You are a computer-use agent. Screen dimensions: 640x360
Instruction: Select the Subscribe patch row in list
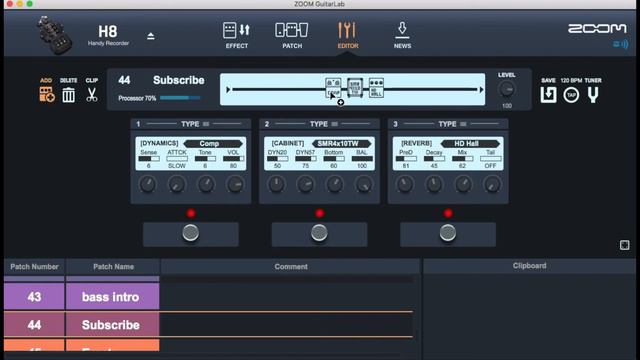(208, 325)
